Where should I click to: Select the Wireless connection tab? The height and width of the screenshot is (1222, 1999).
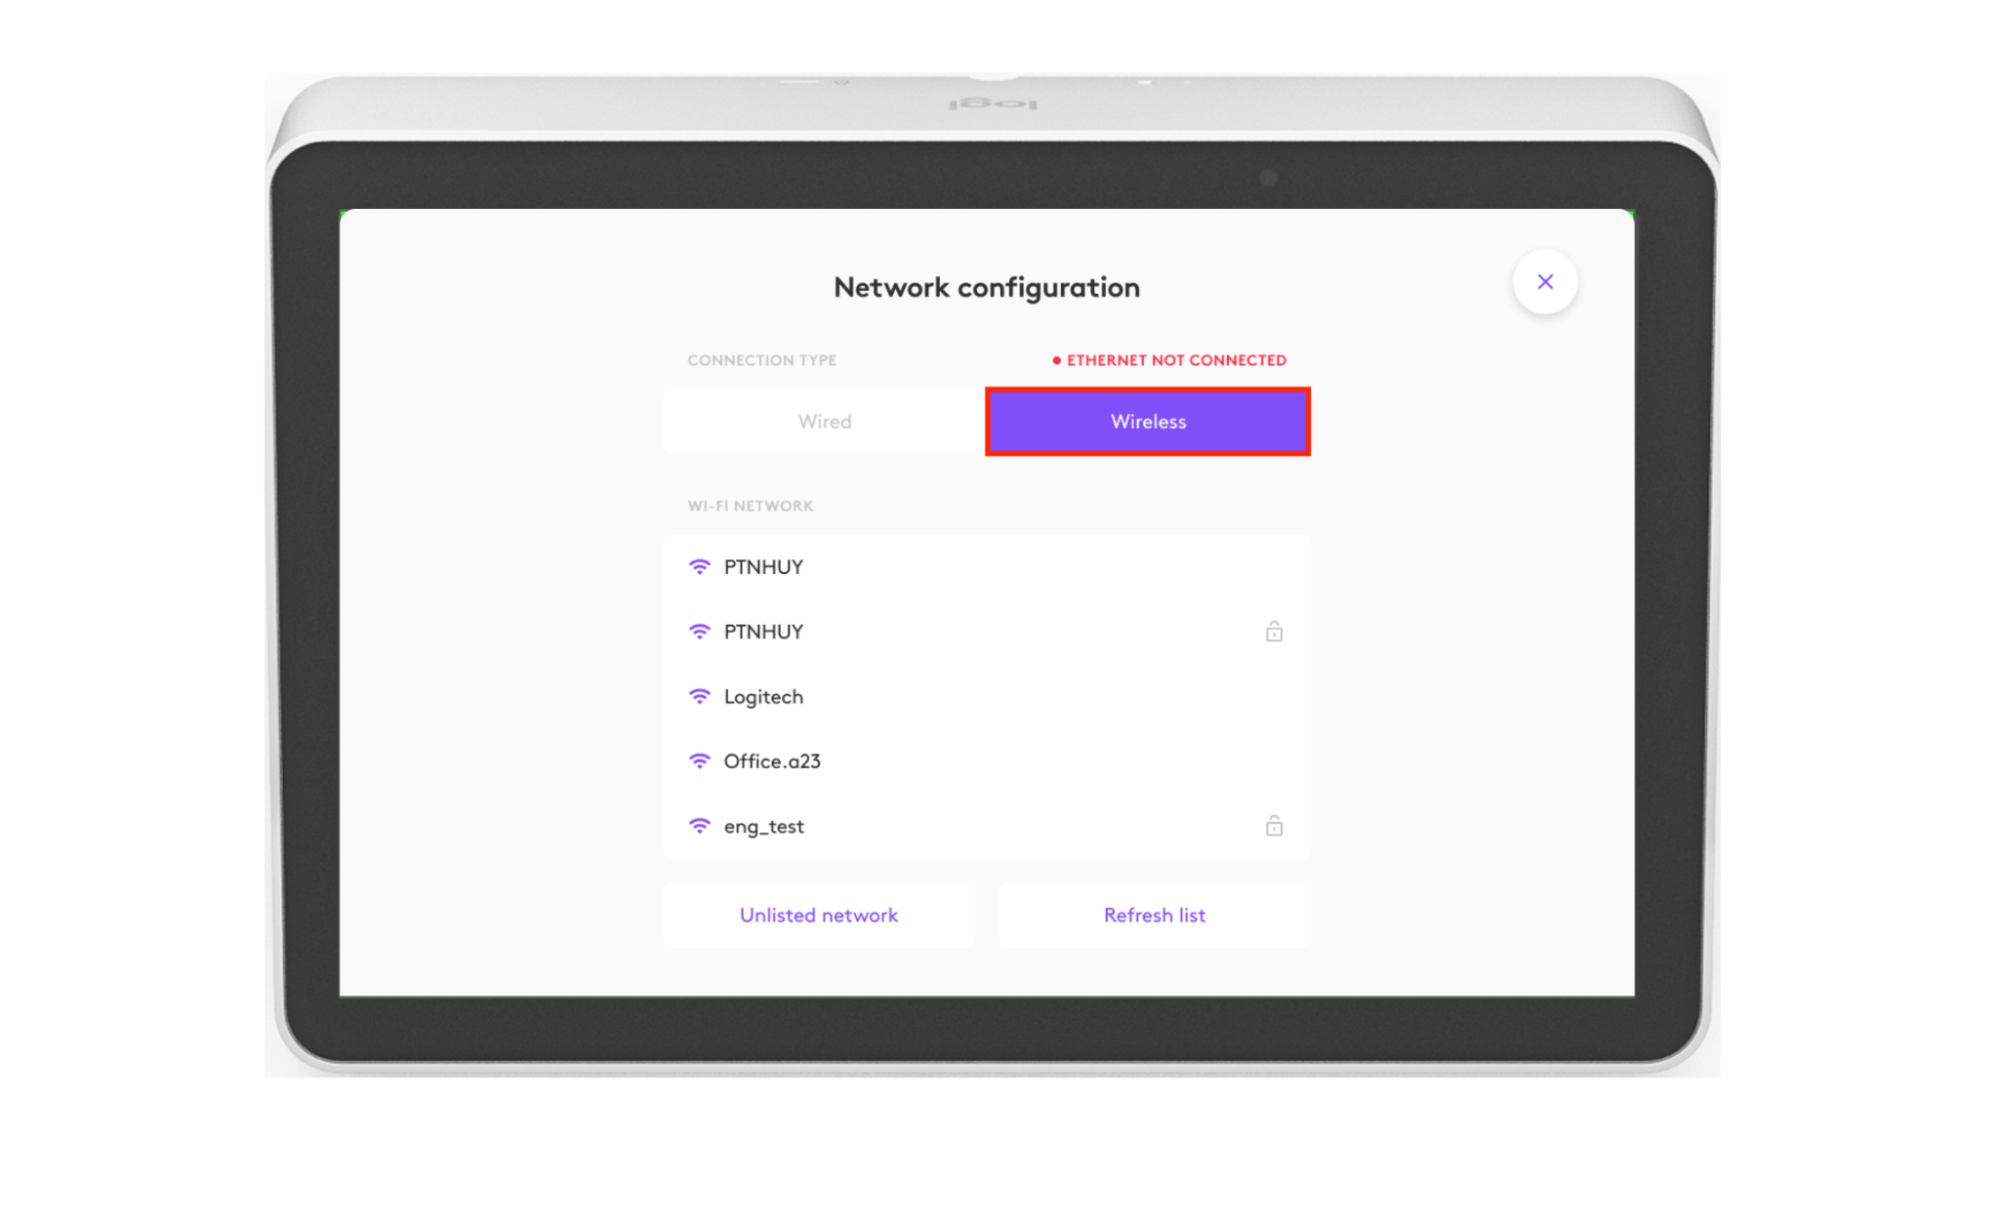[1147, 422]
